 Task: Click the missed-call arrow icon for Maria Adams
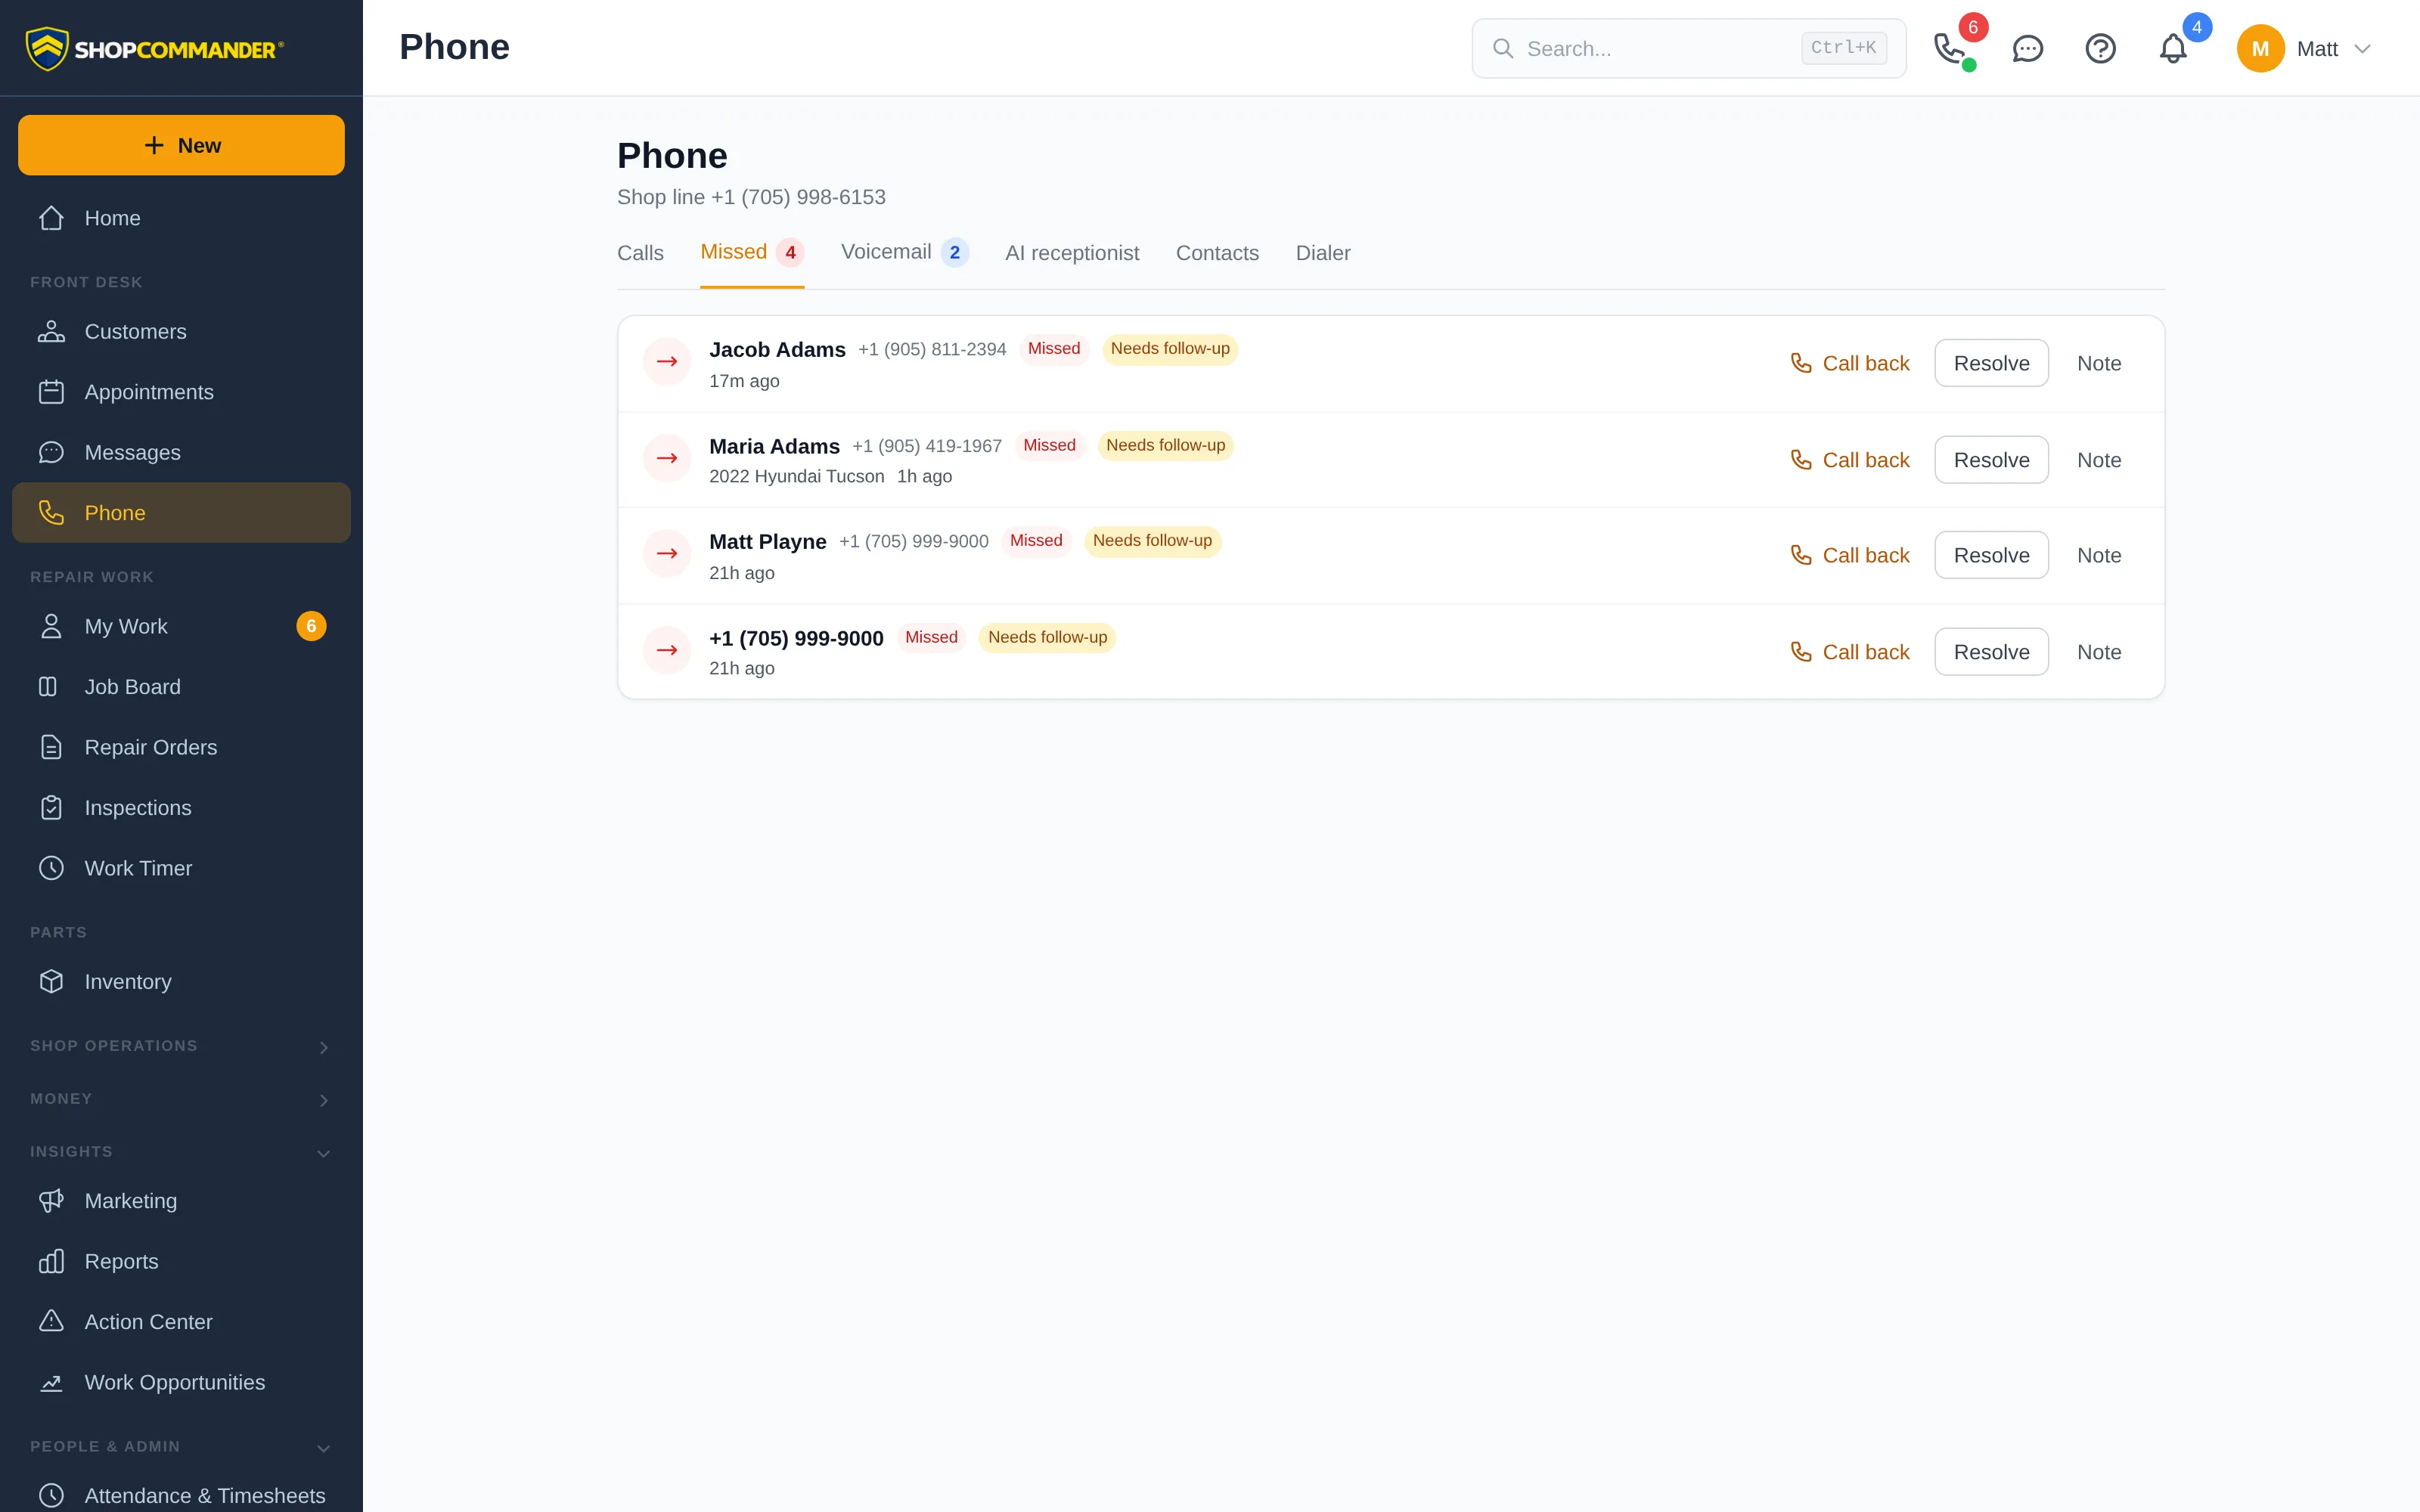point(667,459)
